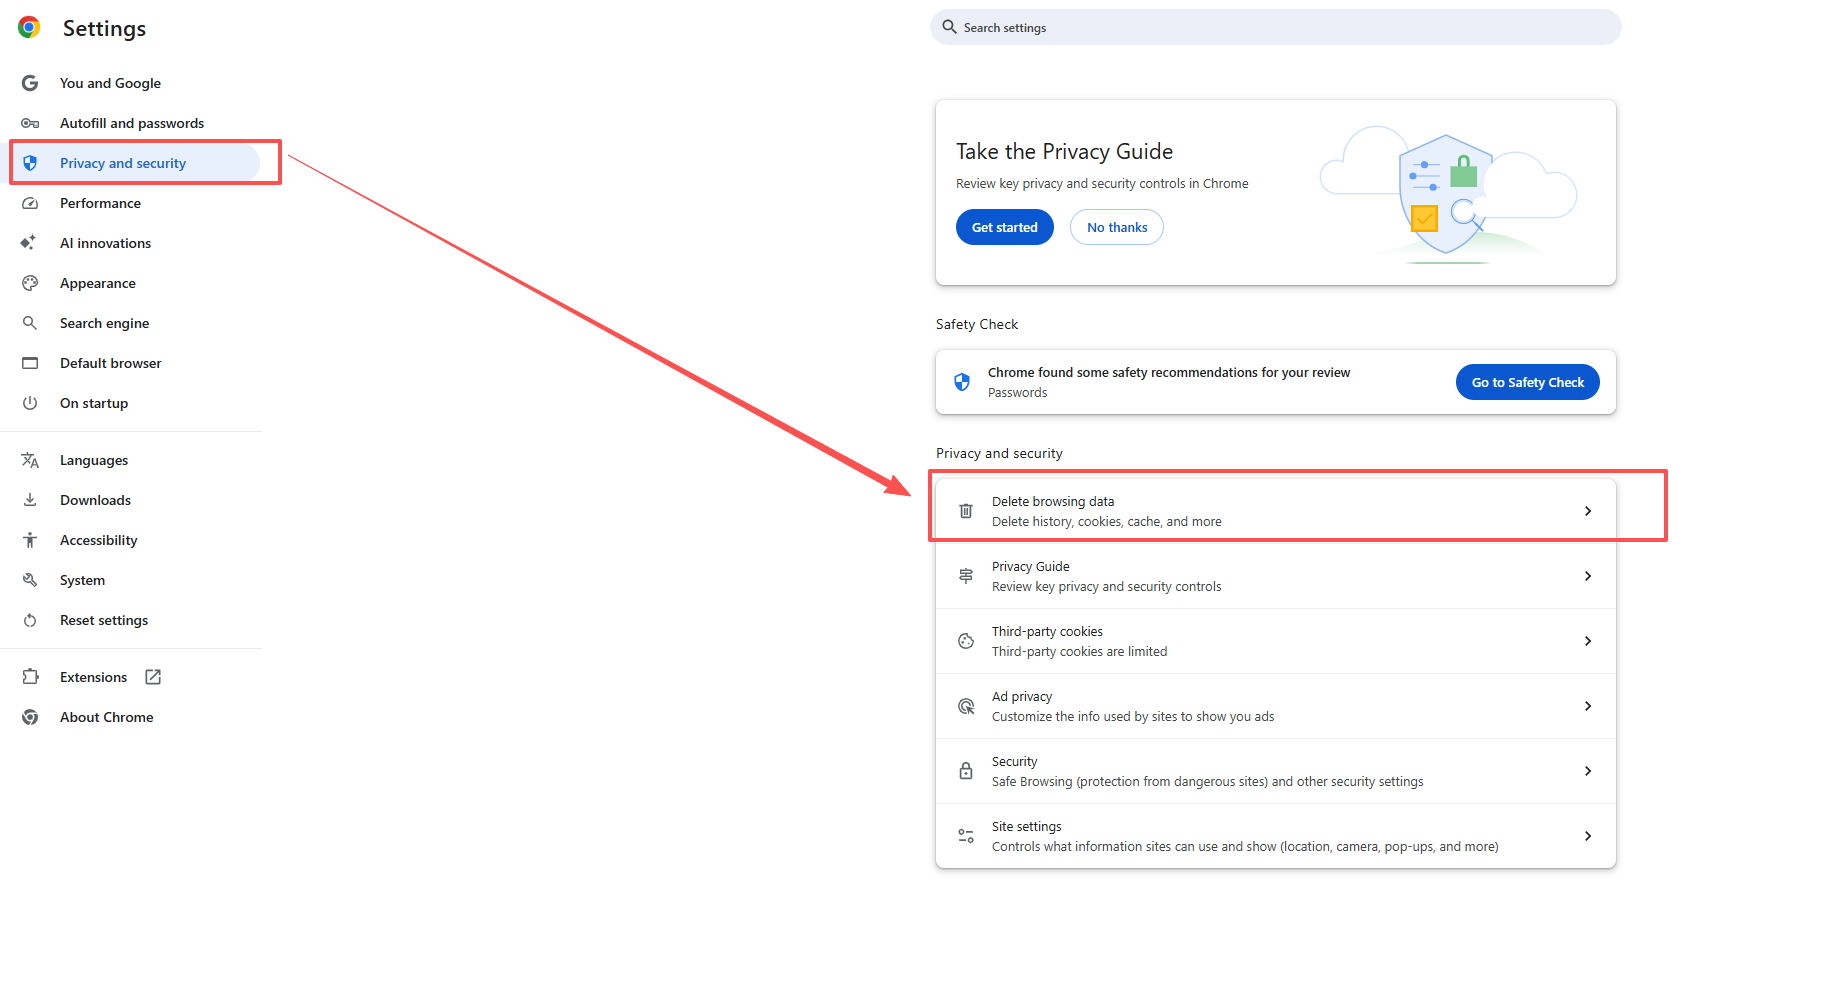Go to AI innovations in sidebar
1845x997 pixels.
(105, 243)
